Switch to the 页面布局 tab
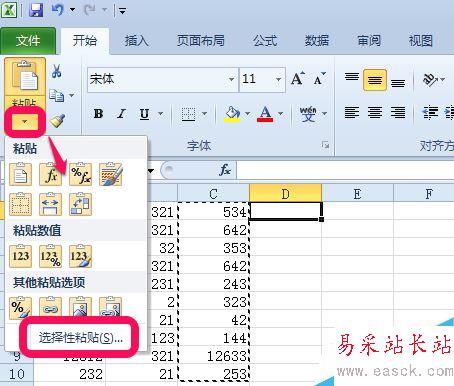 201,41
